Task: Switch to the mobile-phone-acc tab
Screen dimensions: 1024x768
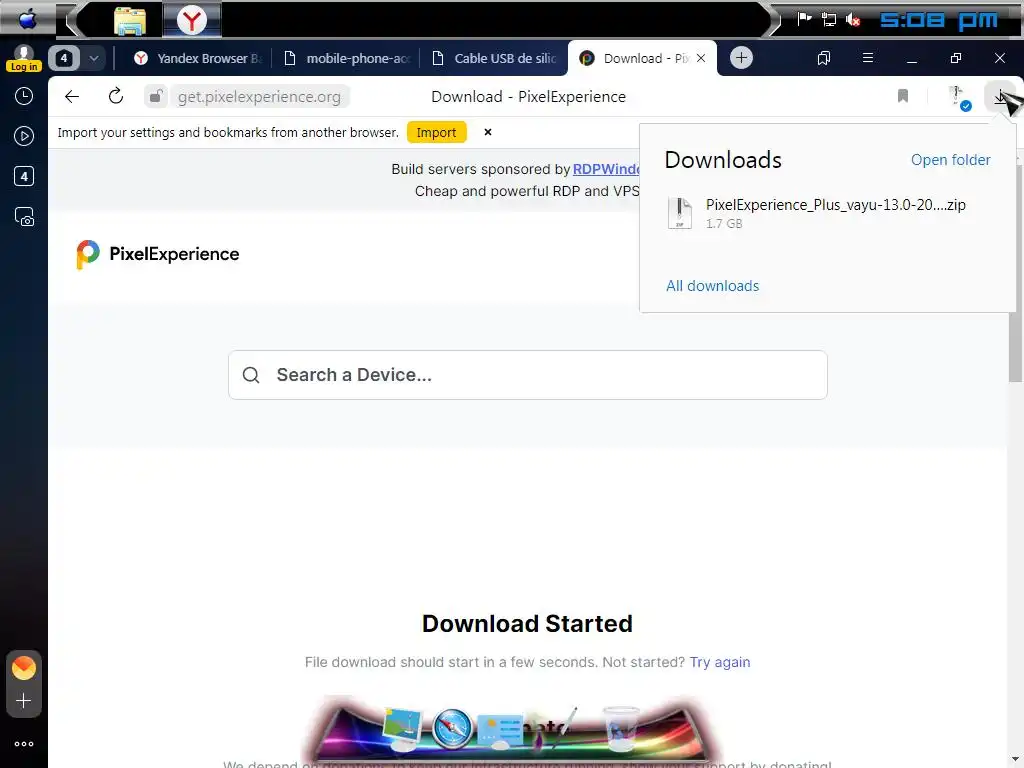Action: [346, 58]
